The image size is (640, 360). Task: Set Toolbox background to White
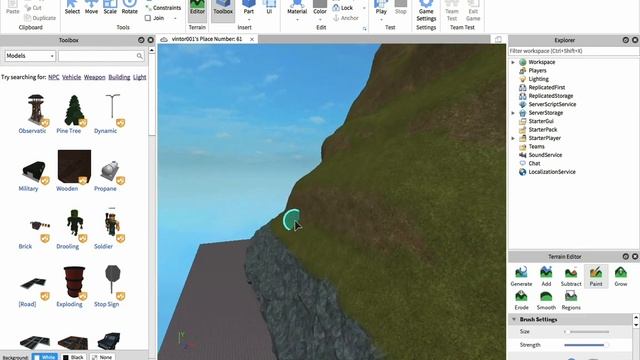45,357
